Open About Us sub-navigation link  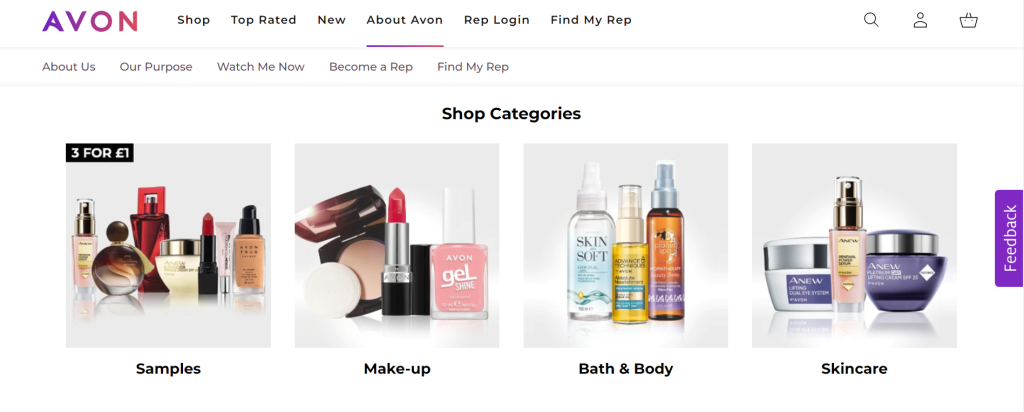tap(69, 67)
